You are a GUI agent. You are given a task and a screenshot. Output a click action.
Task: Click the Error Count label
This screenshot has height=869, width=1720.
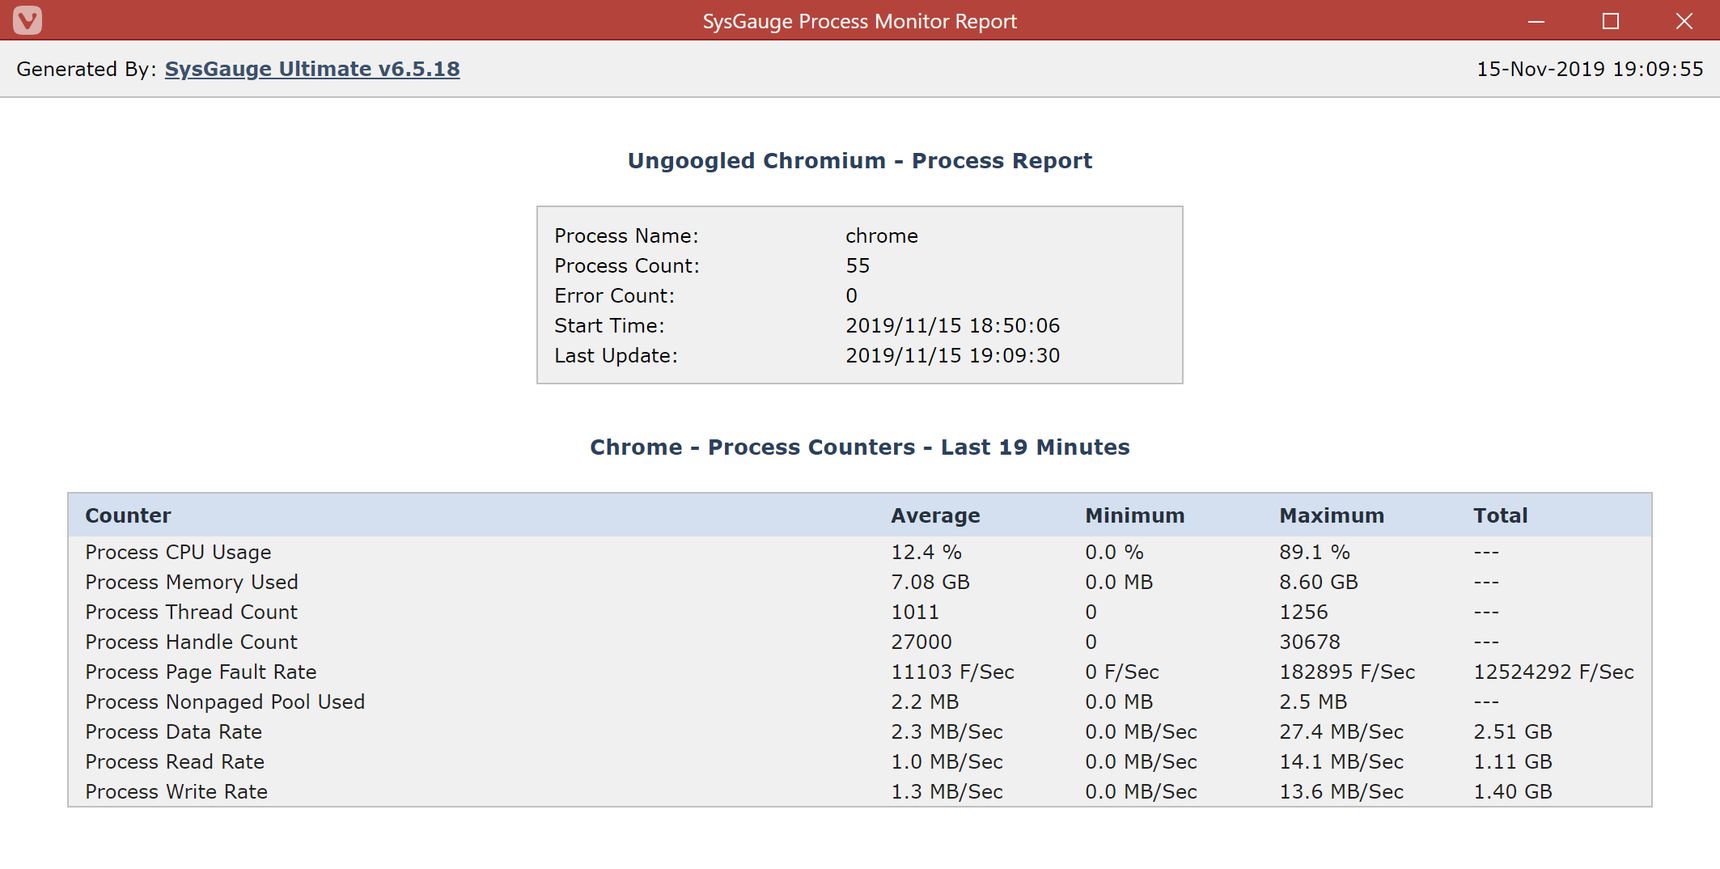pyautogui.click(x=615, y=296)
